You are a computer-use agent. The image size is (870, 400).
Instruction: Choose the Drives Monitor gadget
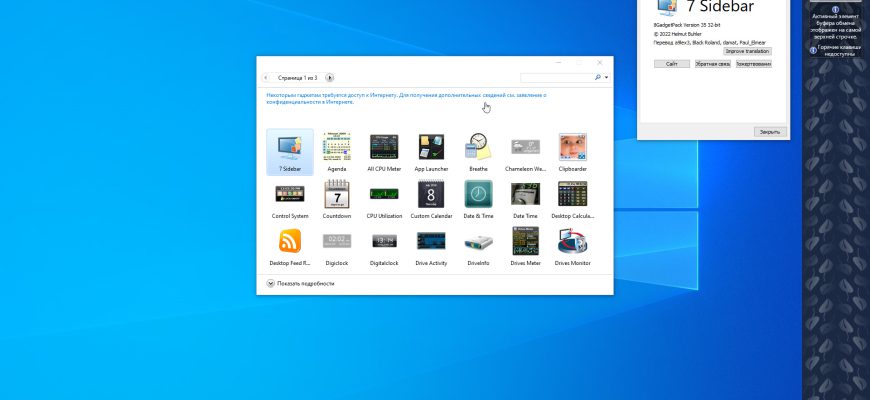[573, 246]
